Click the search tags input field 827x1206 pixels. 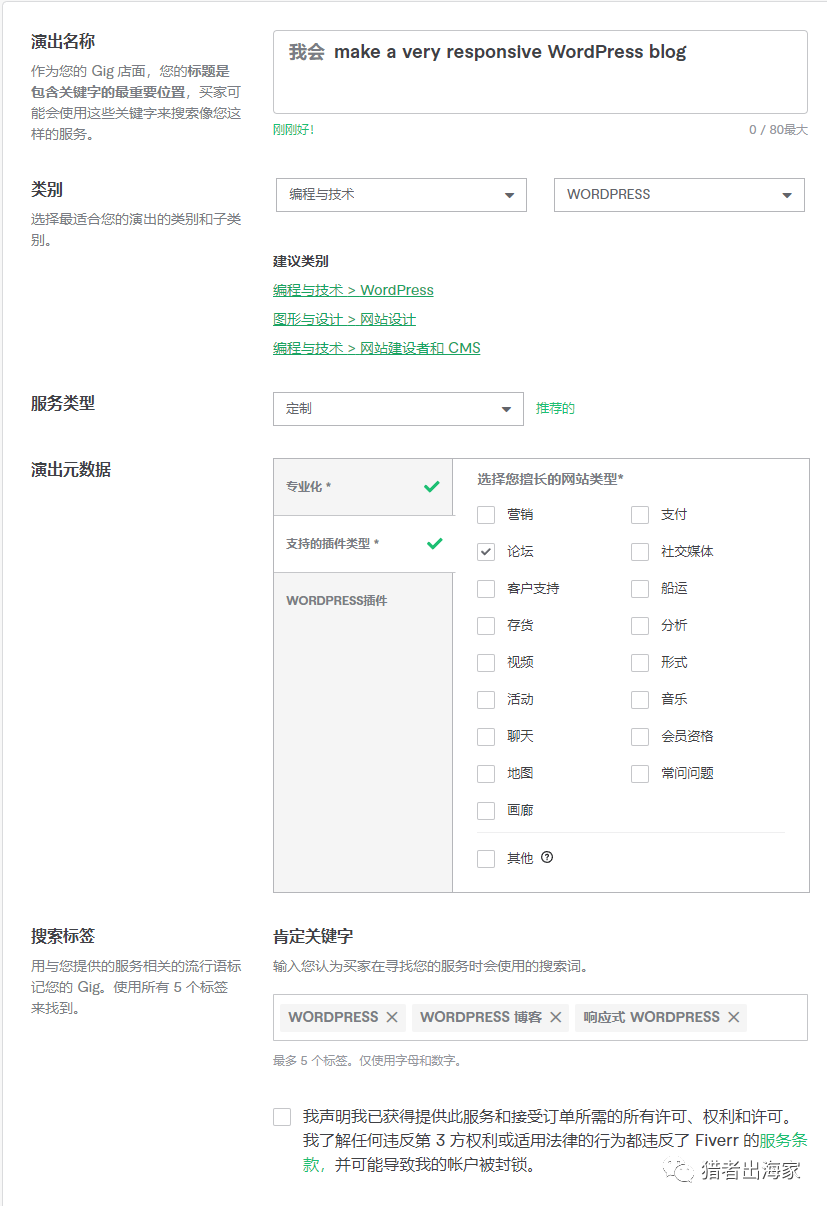[x=540, y=1017]
